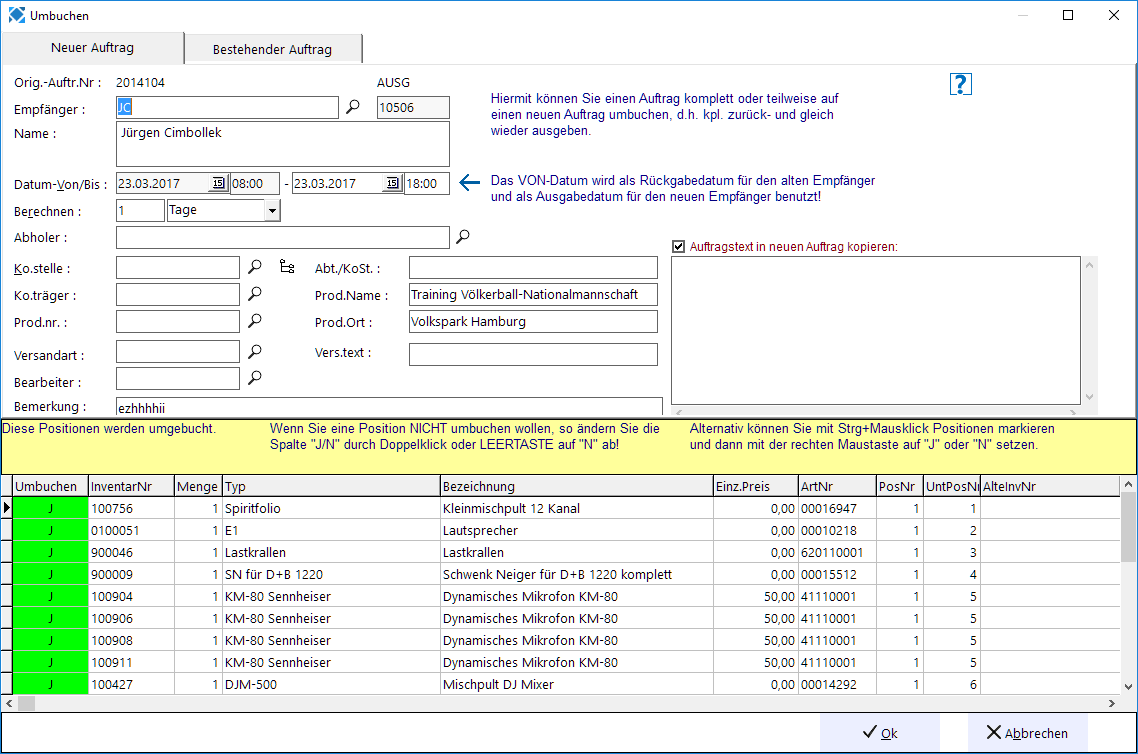Confirm with the Ok button

[x=880, y=732]
